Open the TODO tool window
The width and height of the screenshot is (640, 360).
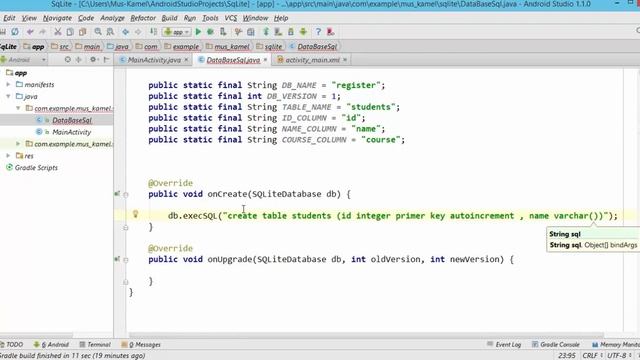point(12,344)
